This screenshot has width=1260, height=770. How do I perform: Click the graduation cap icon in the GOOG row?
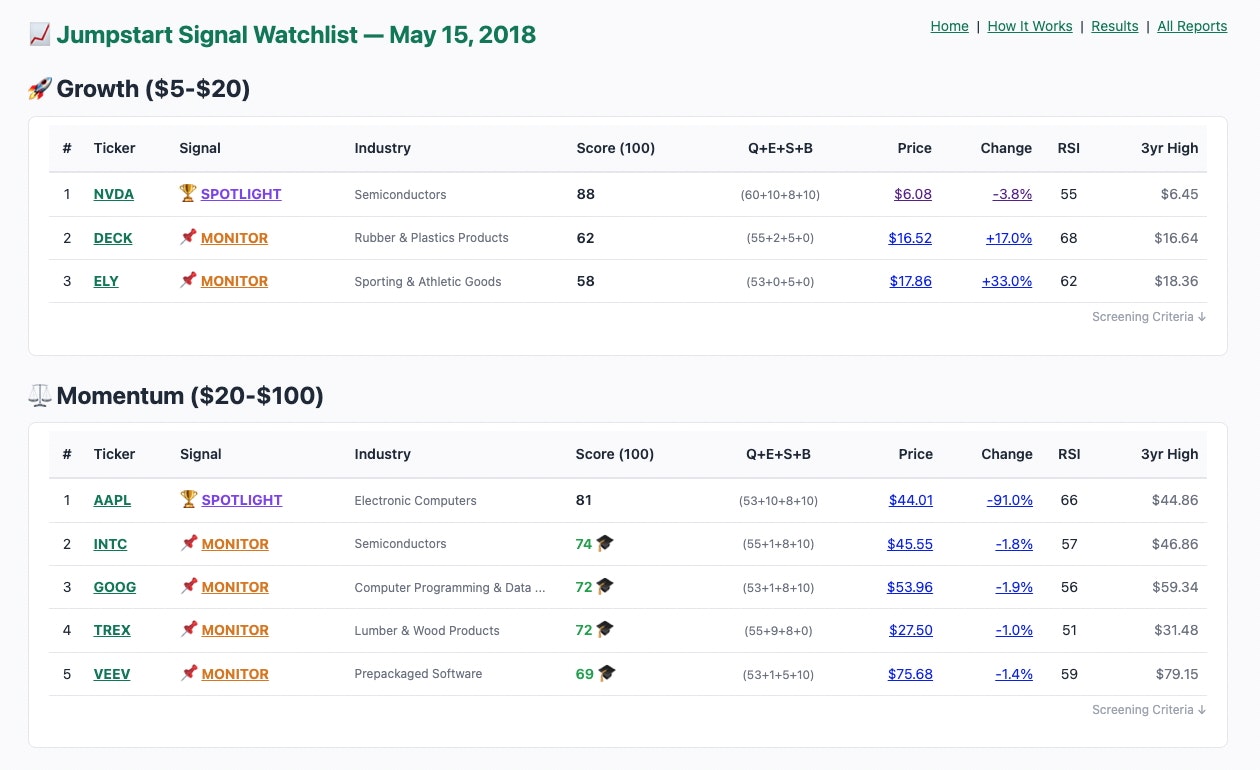605,586
